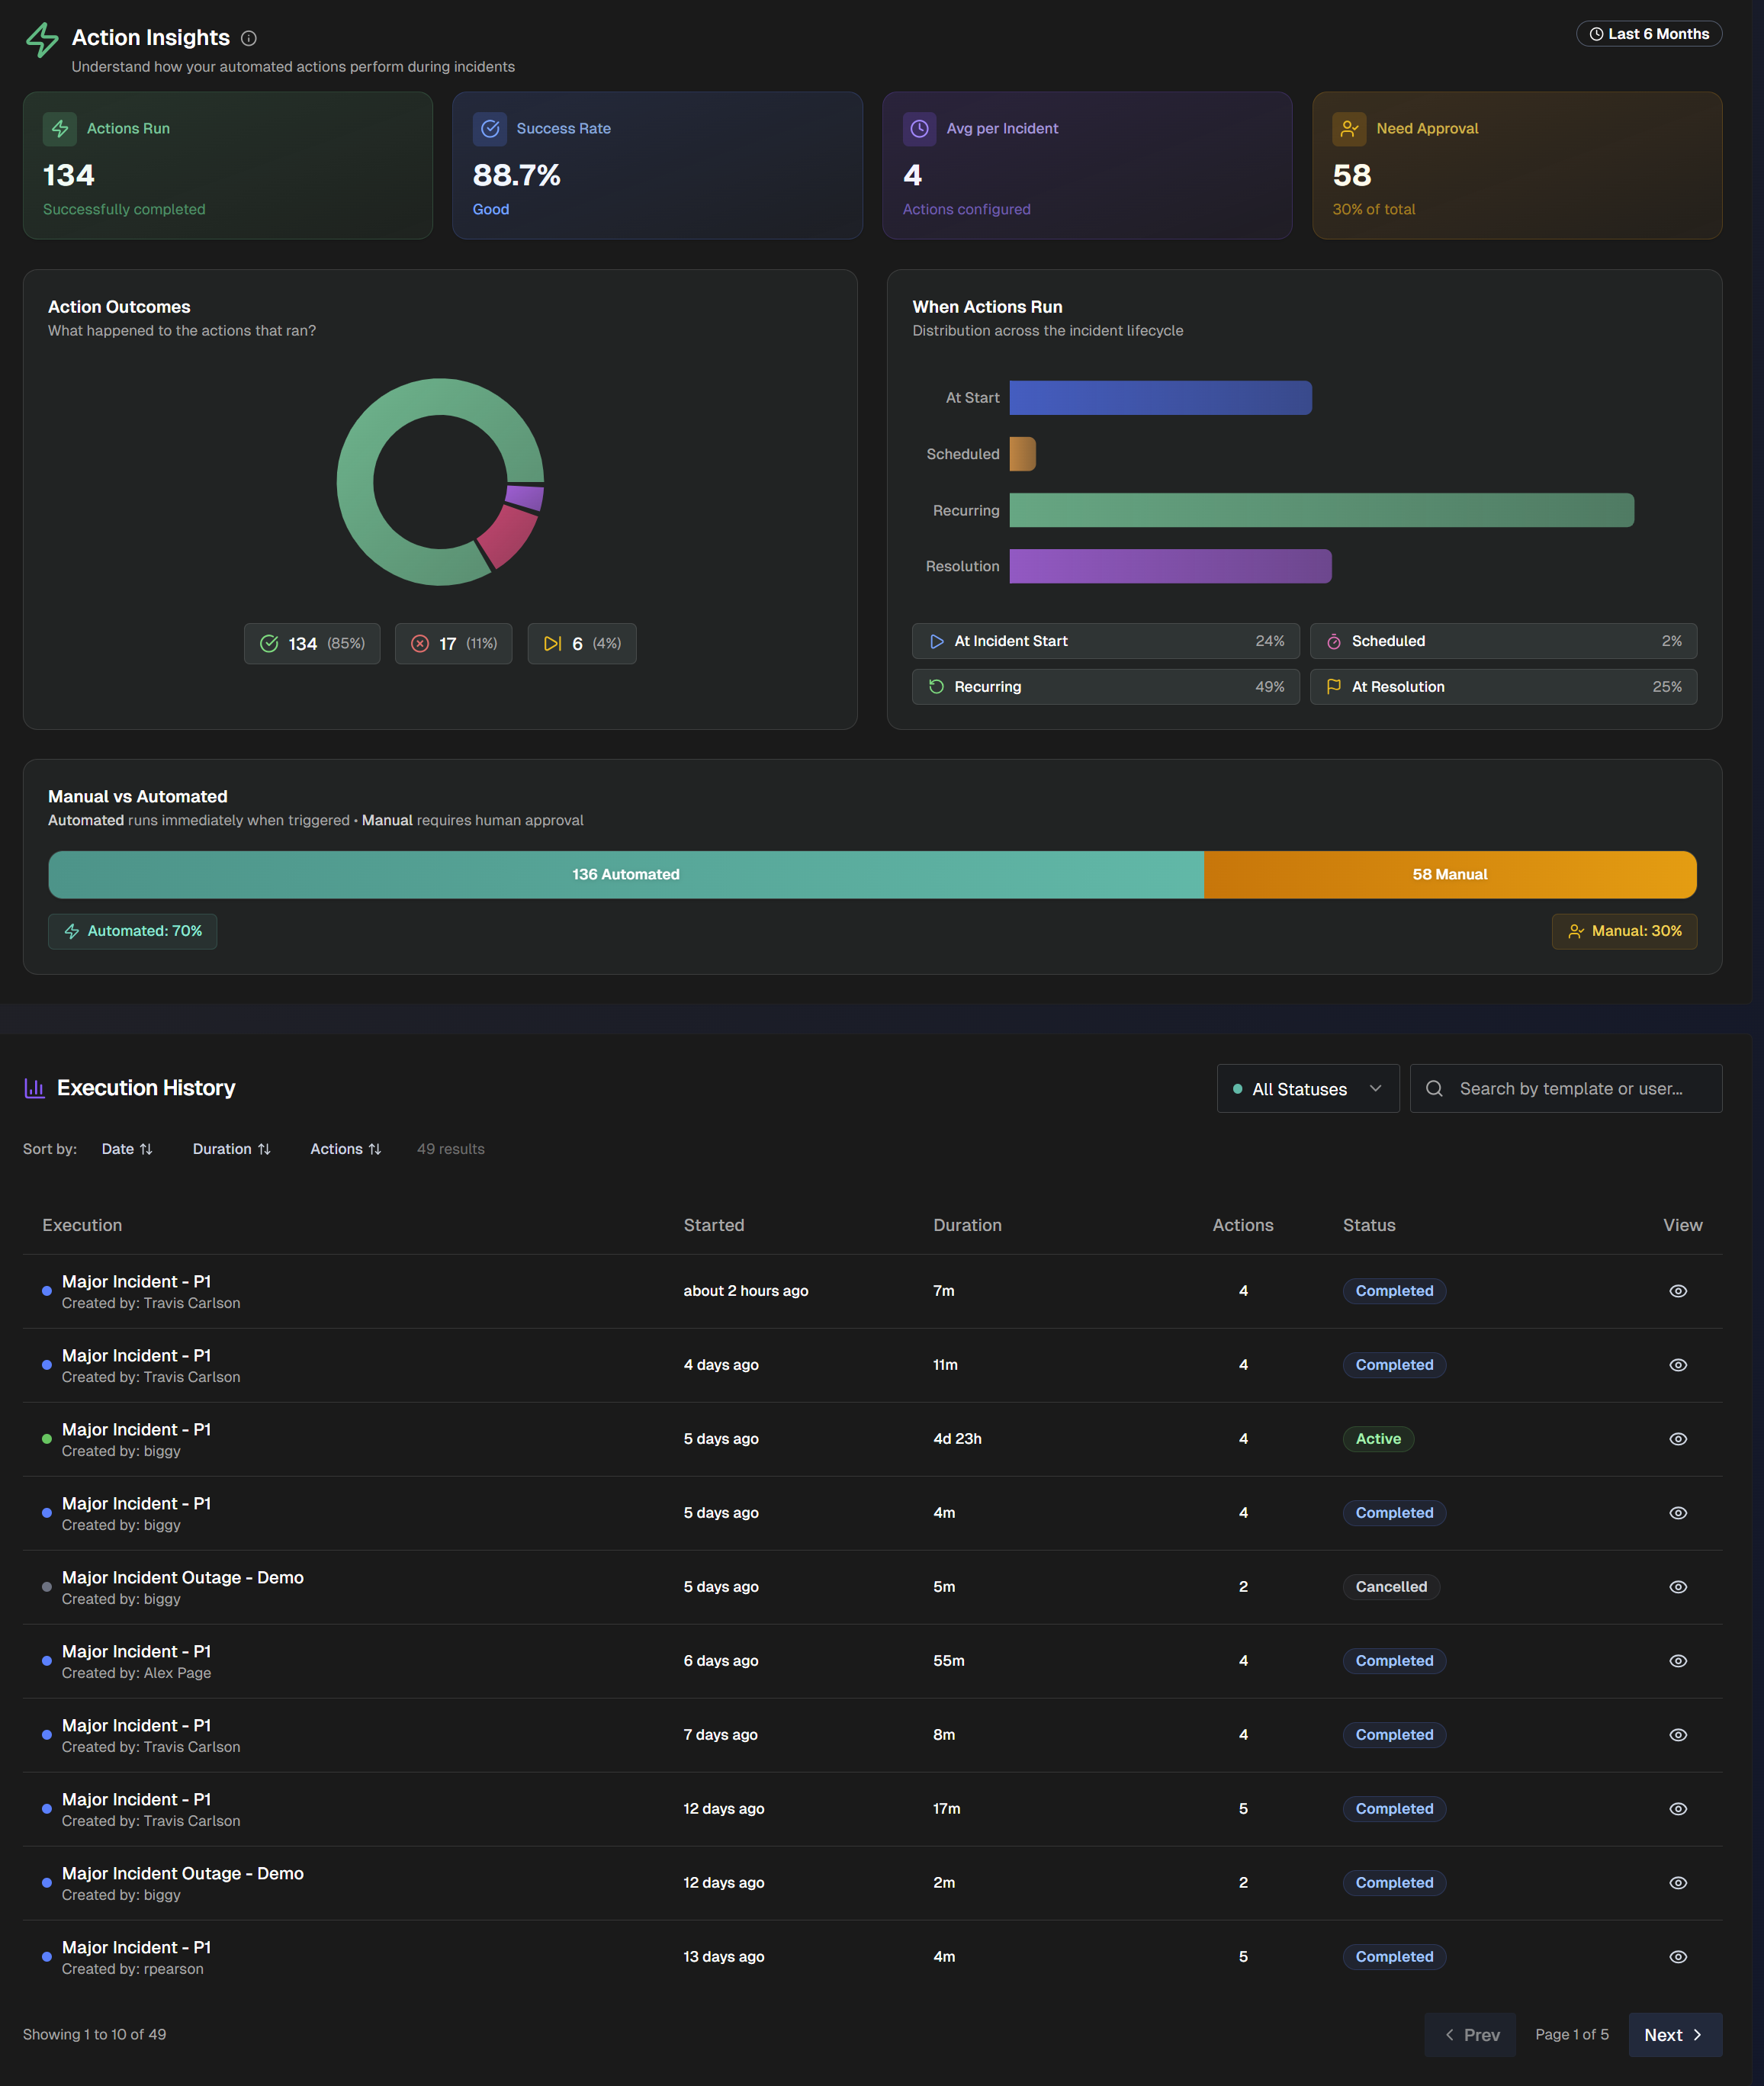View details of the Active Major Incident
This screenshot has width=1764, height=2086.
1678,1439
